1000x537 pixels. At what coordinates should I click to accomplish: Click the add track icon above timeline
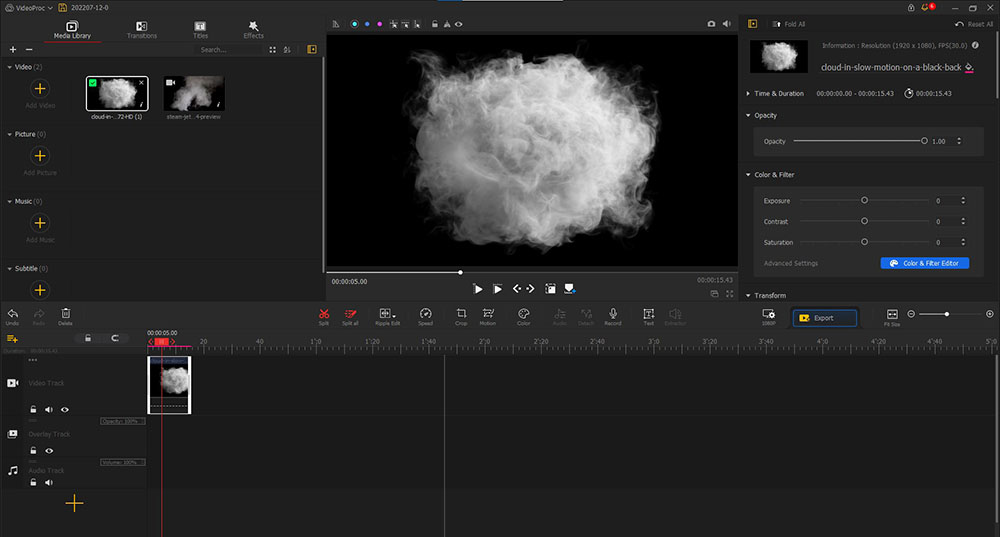(x=12, y=339)
